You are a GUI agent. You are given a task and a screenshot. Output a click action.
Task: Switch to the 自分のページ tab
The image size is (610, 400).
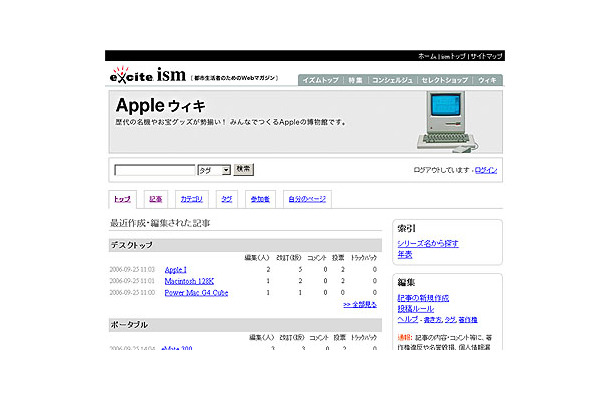pyautogui.click(x=307, y=199)
